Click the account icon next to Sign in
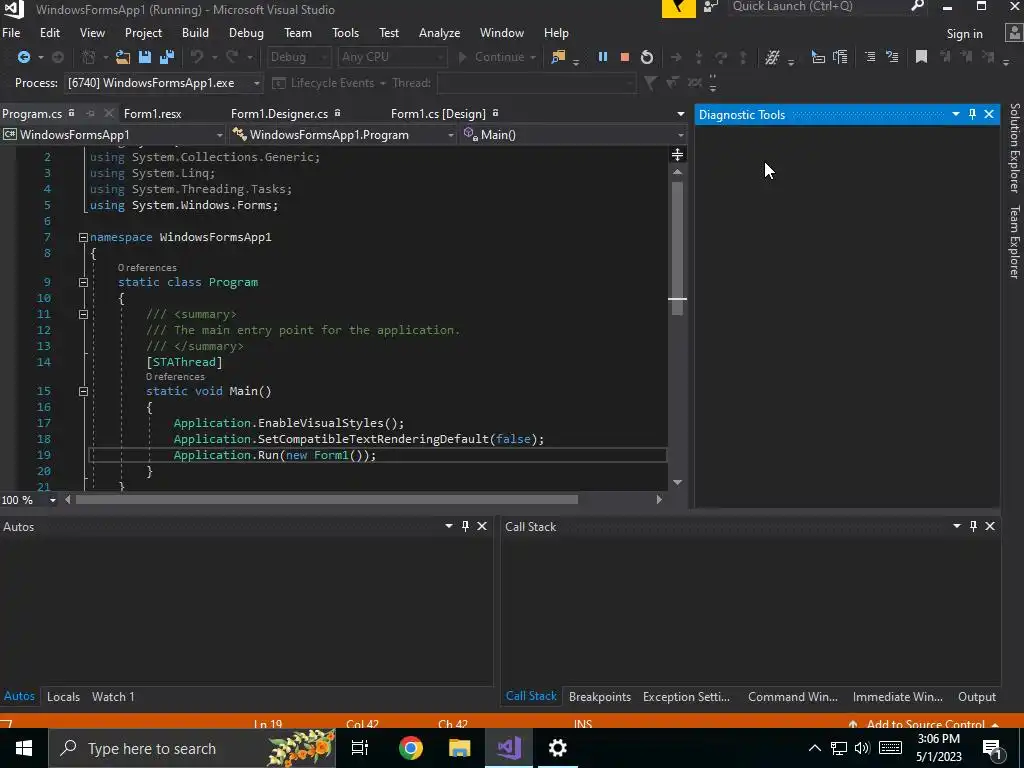The height and width of the screenshot is (768, 1024). [1014, 33]
